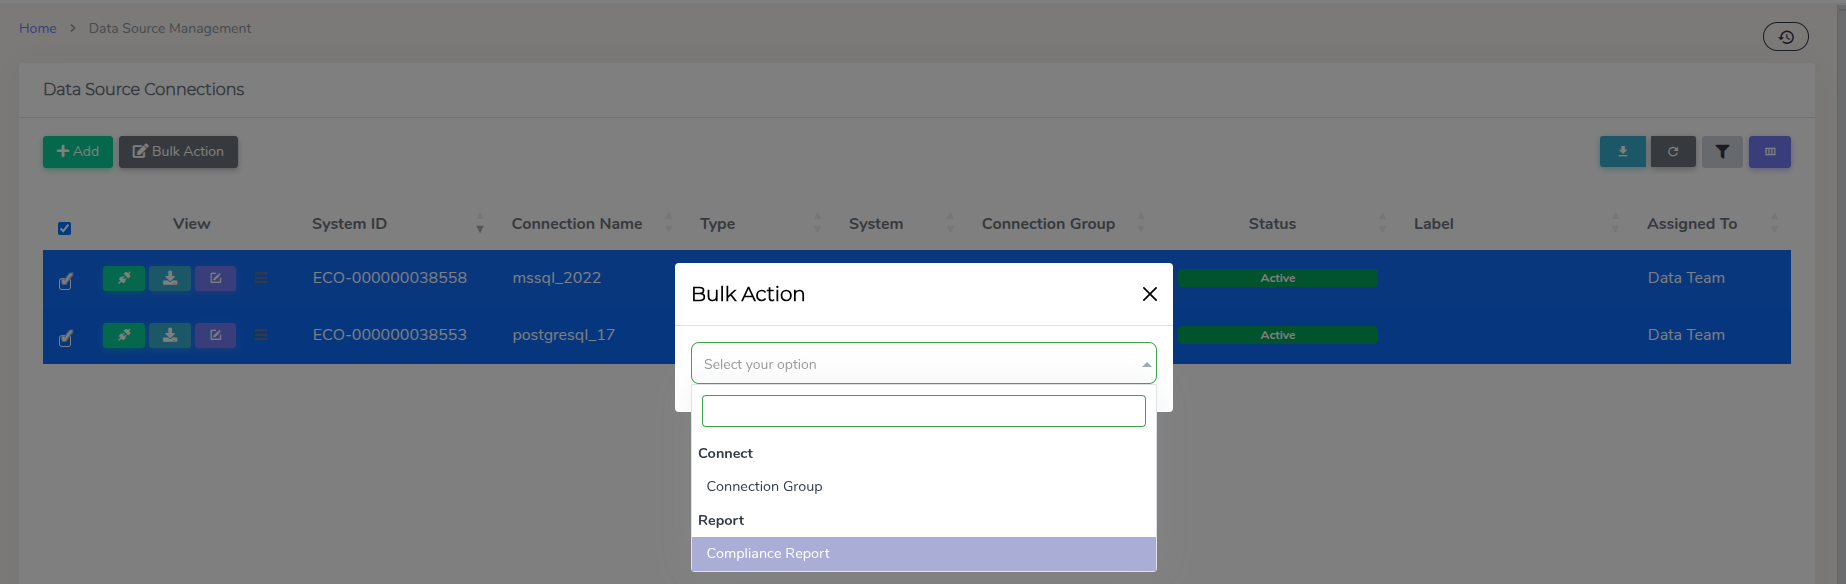The width and height of the screenshot is (1846, 584).
Task: Click the dropdown search input field
Action: coord(924,411)
